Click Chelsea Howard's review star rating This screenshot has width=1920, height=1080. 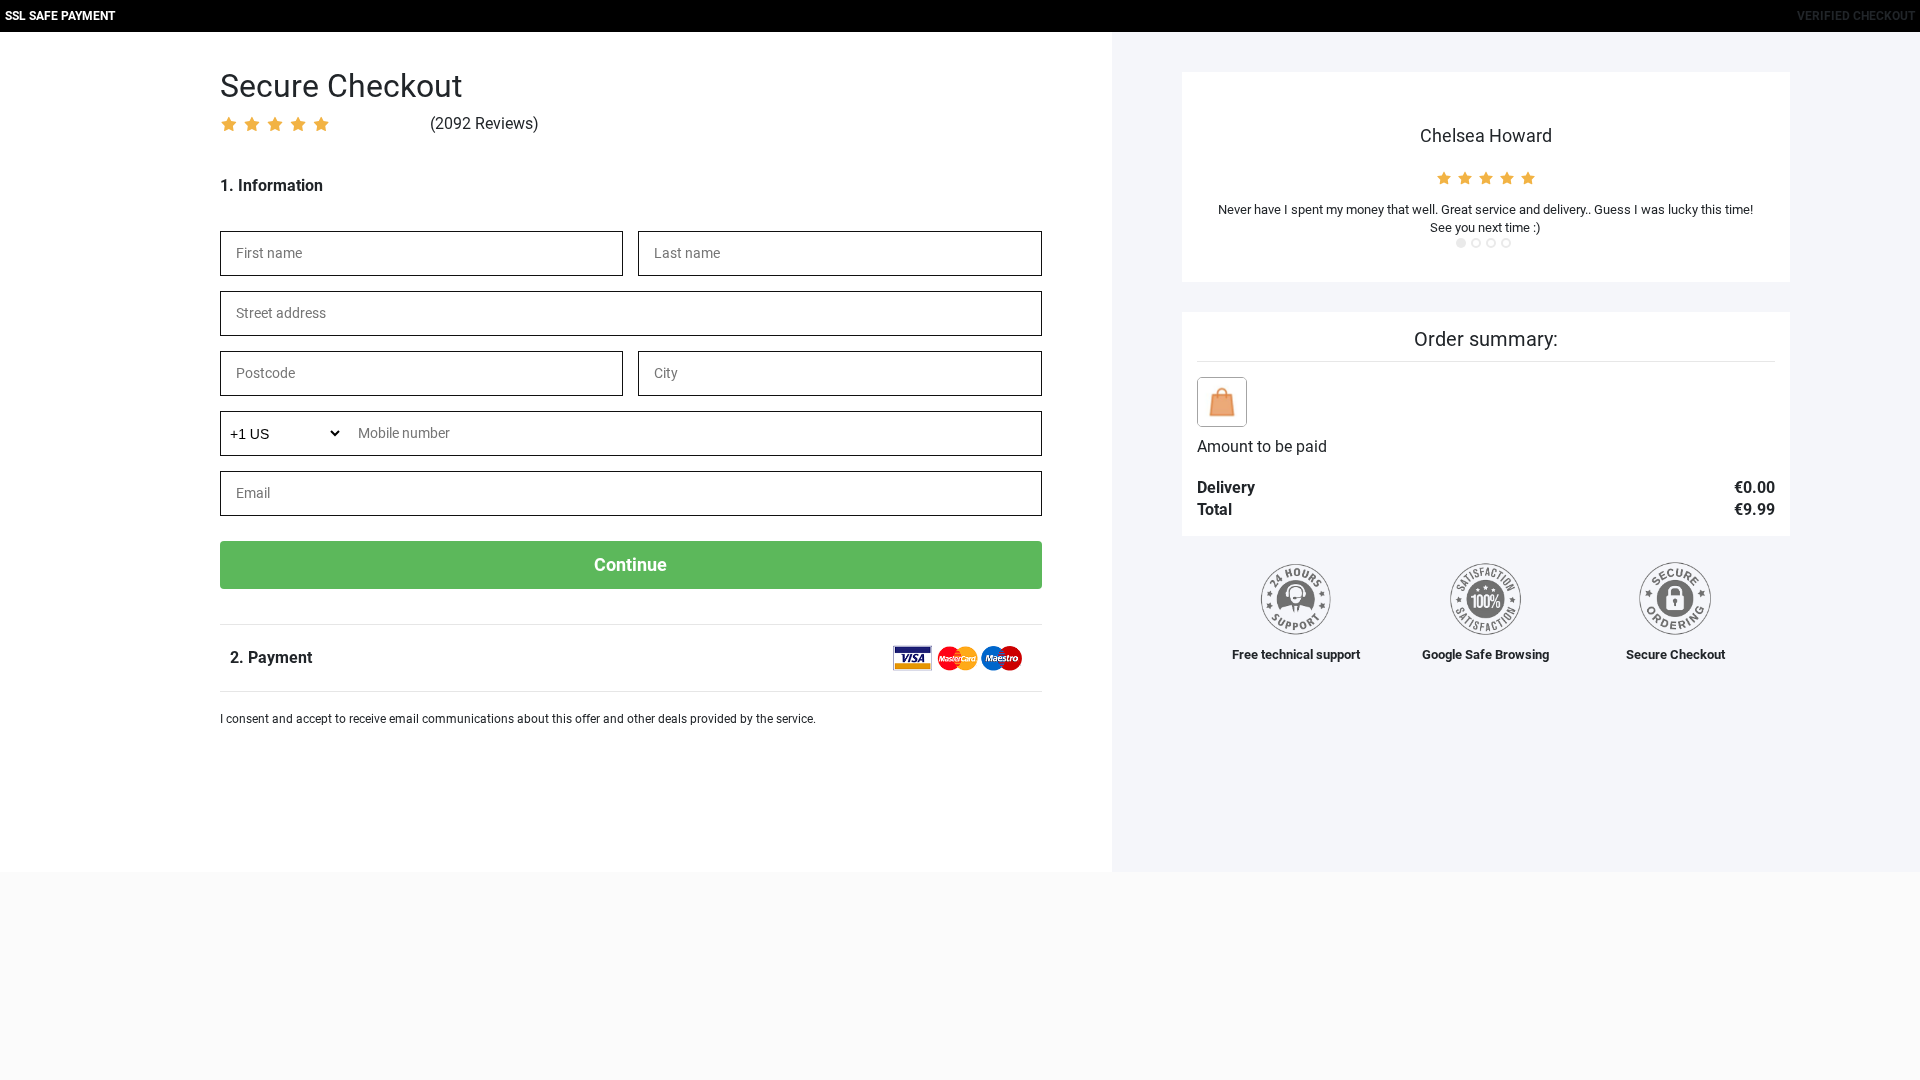coord(1486,178)
